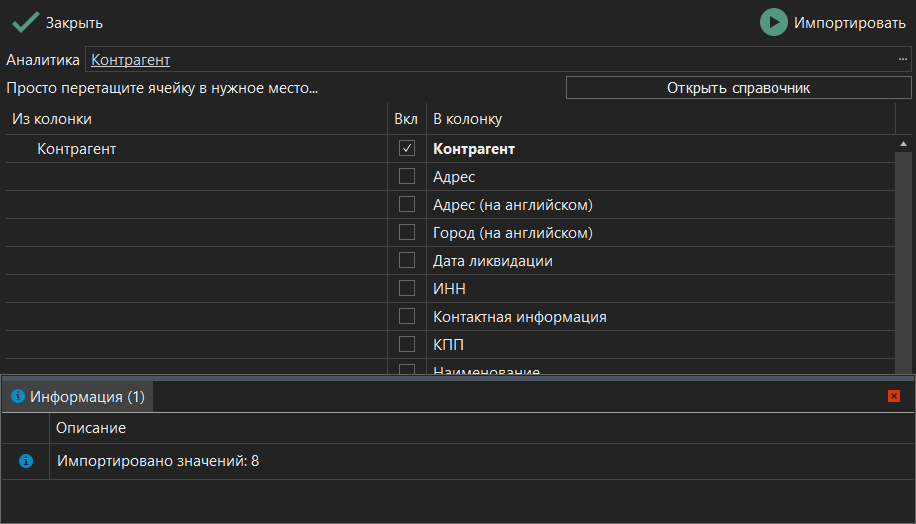
Task: Tick the Контактная информация checkbox
Action: click(x=407, y=317)
